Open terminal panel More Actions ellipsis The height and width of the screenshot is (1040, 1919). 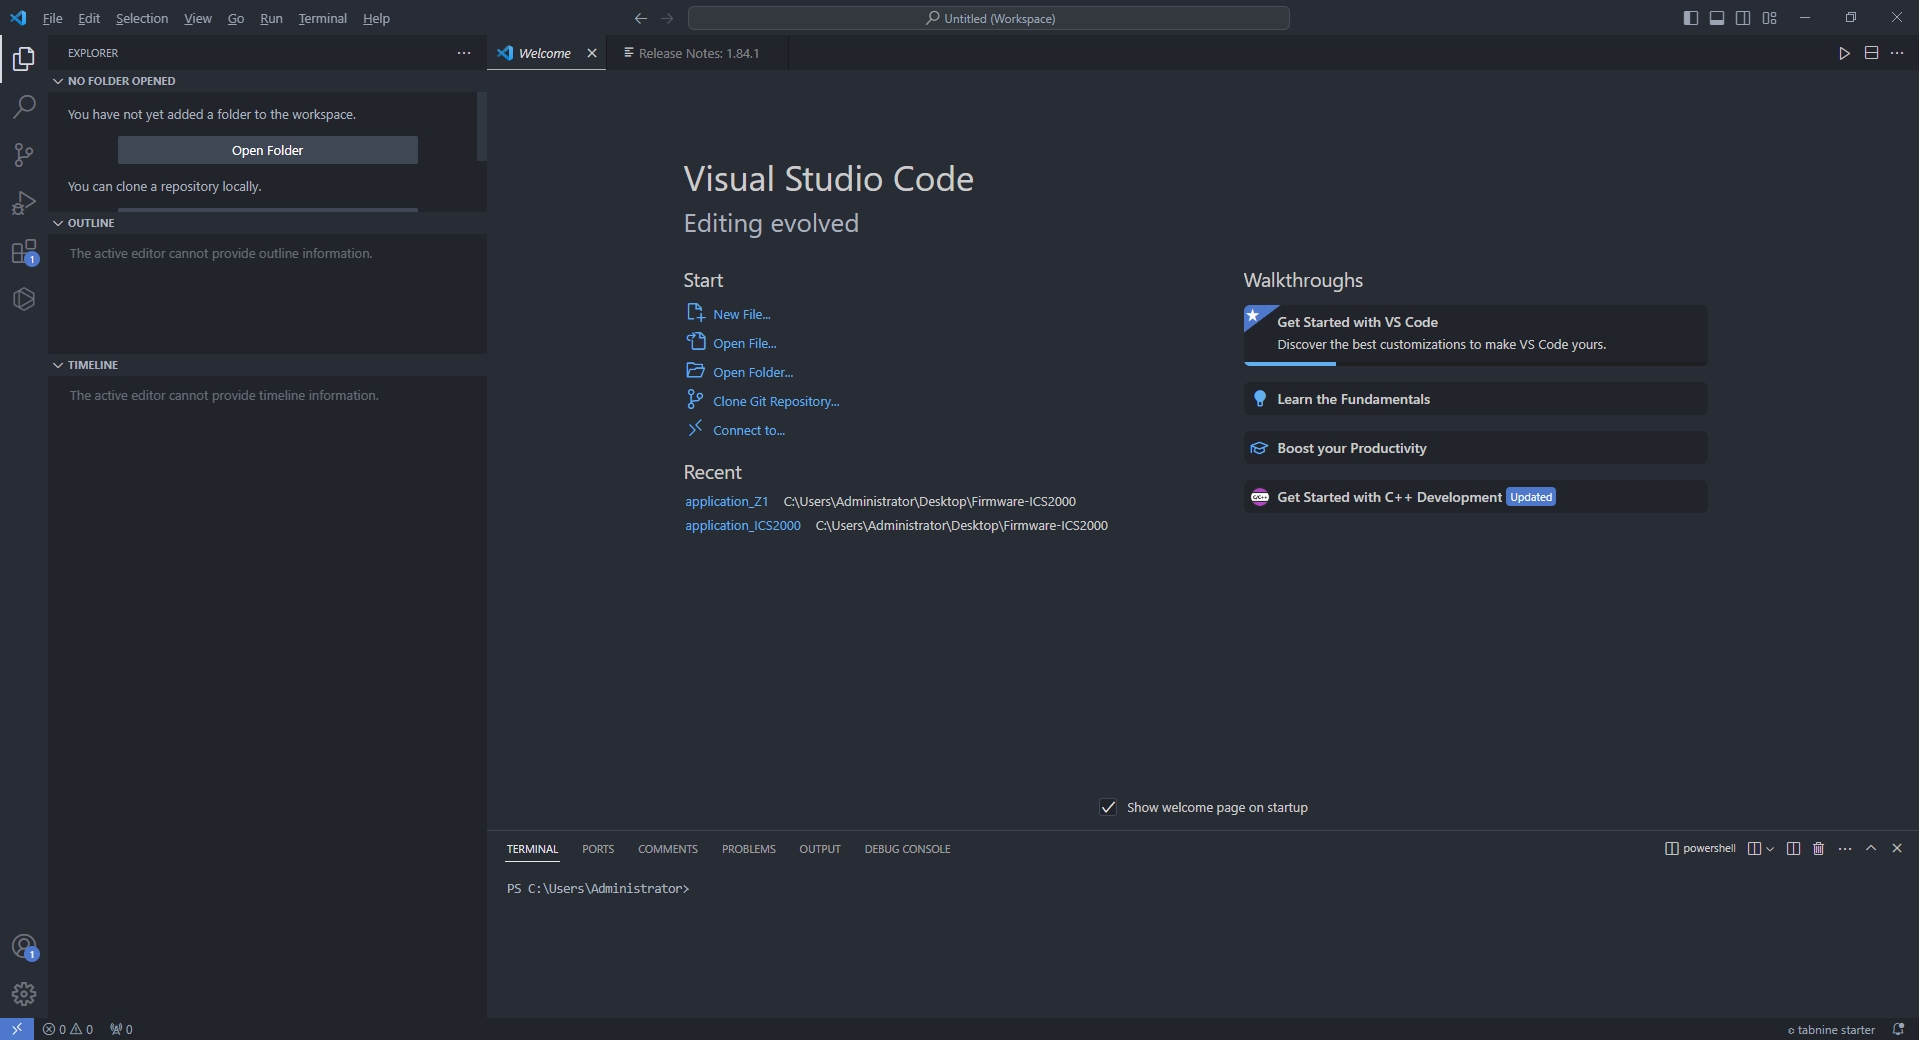click(1845, 848)
